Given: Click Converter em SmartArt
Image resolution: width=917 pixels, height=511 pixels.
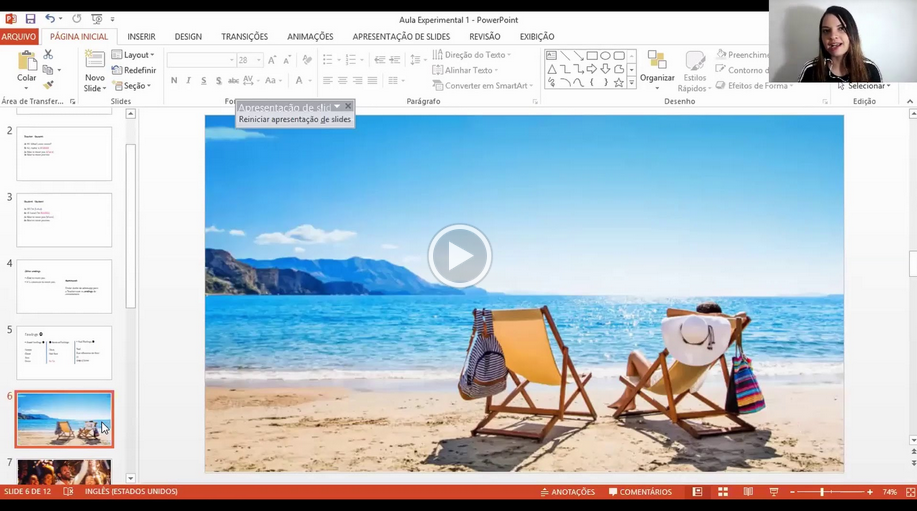Looking at the screenshot, I should (x=483, y=85).
